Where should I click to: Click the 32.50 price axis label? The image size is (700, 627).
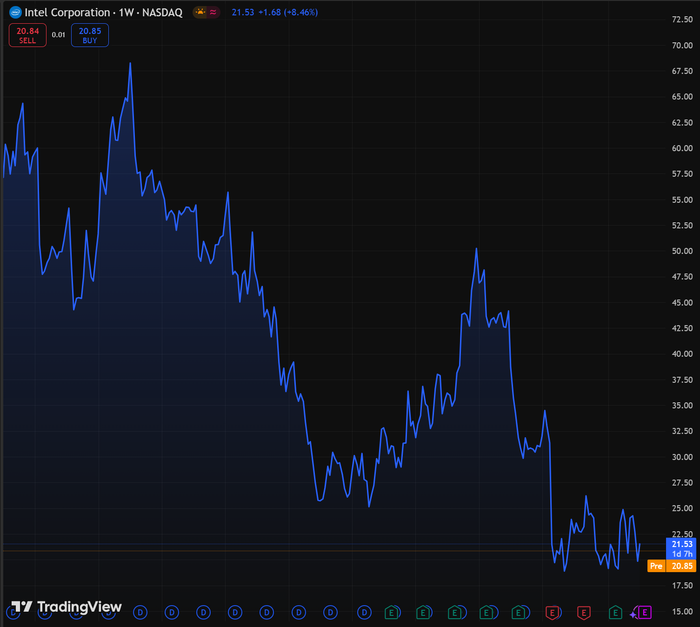pos(682,431)
